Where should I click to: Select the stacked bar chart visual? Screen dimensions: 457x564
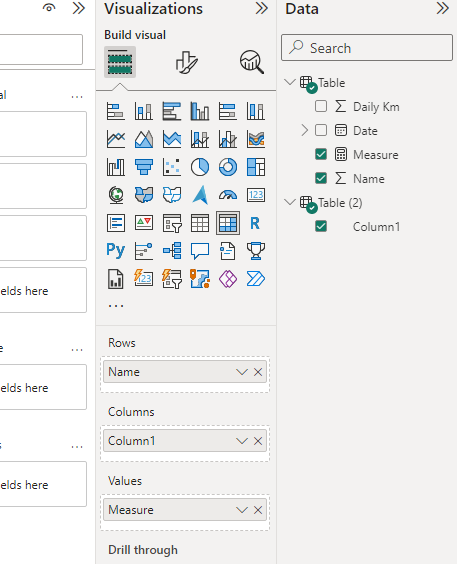click(x=116, y=111)
